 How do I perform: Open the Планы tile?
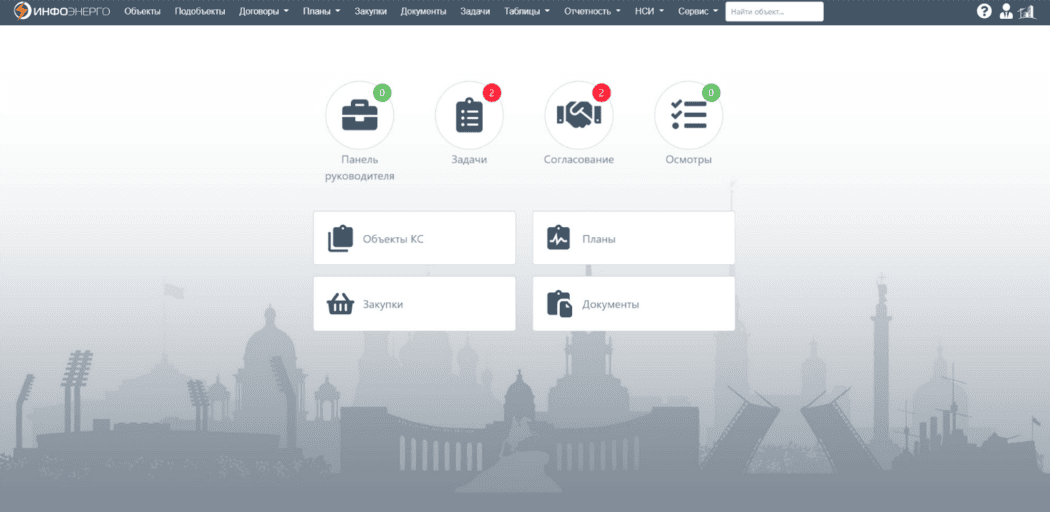[633, 238]
